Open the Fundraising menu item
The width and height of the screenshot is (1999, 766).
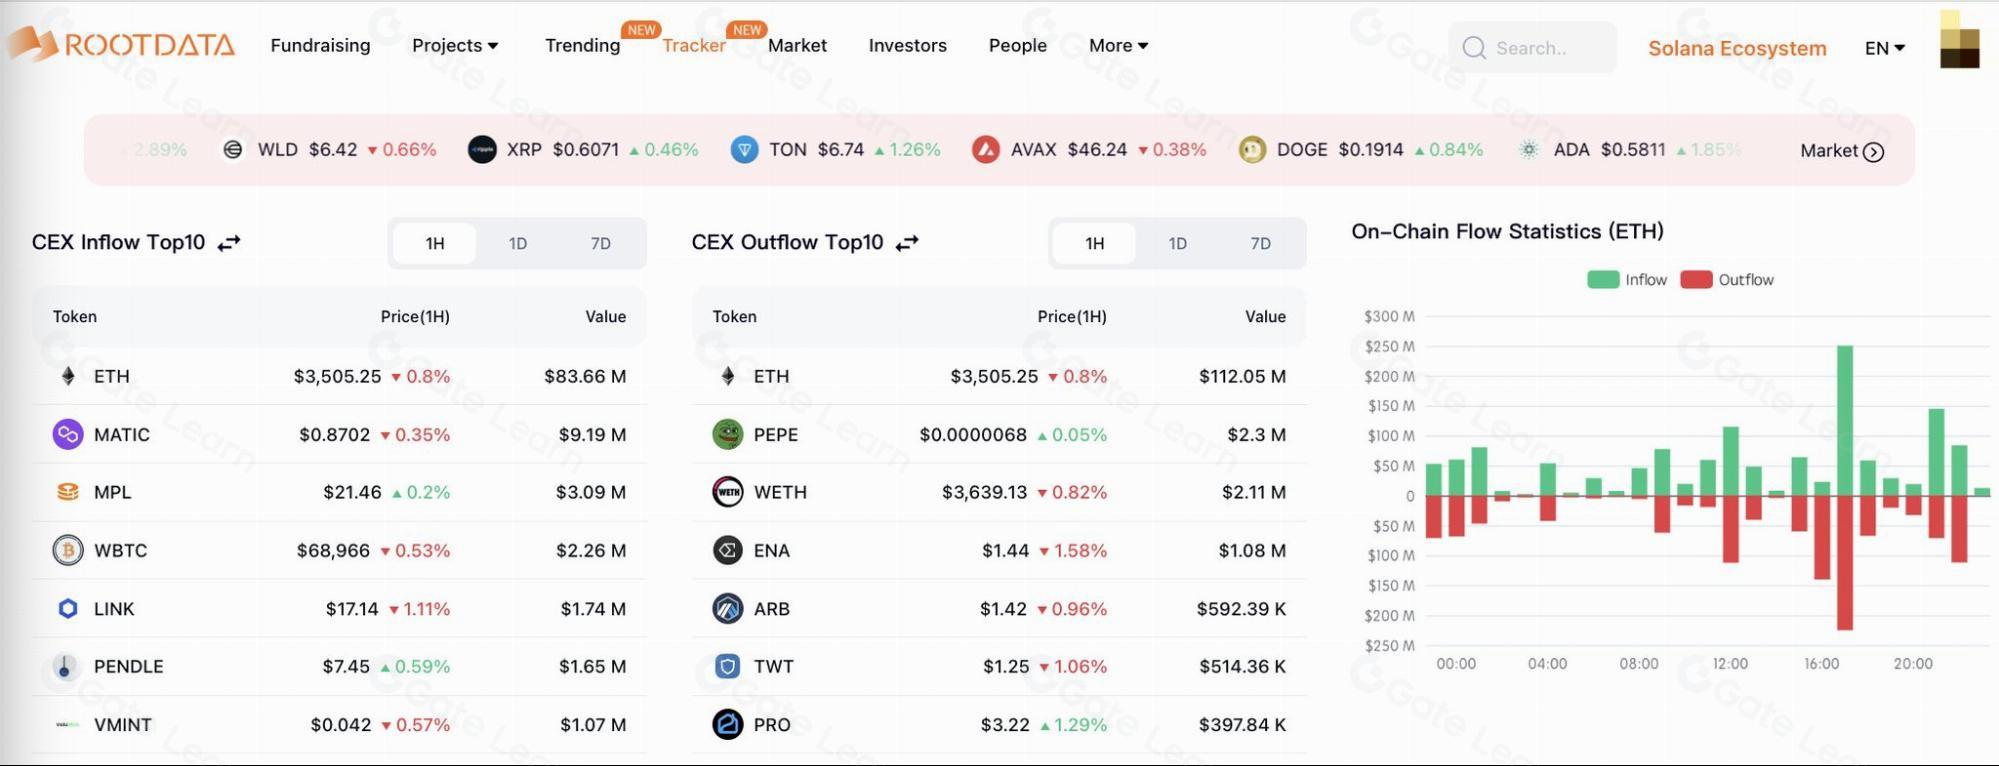click(x=320, y=45)
